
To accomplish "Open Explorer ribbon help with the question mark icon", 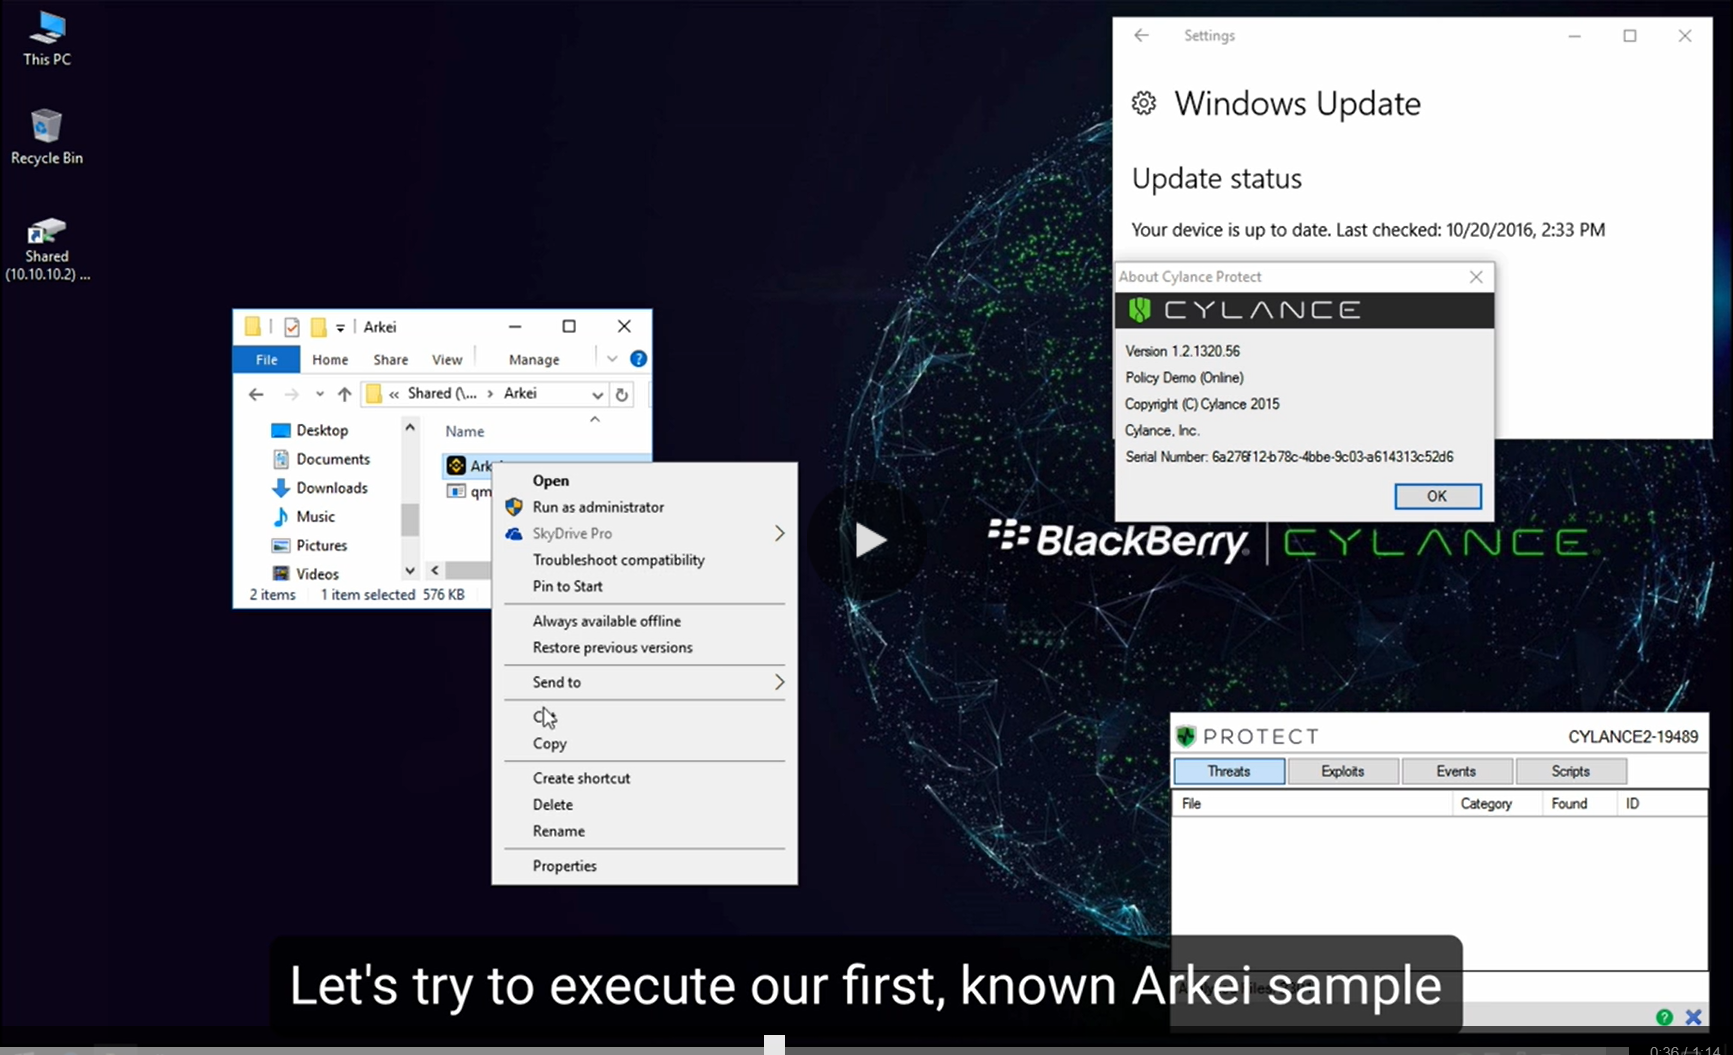I will click(x=638, y=359).
